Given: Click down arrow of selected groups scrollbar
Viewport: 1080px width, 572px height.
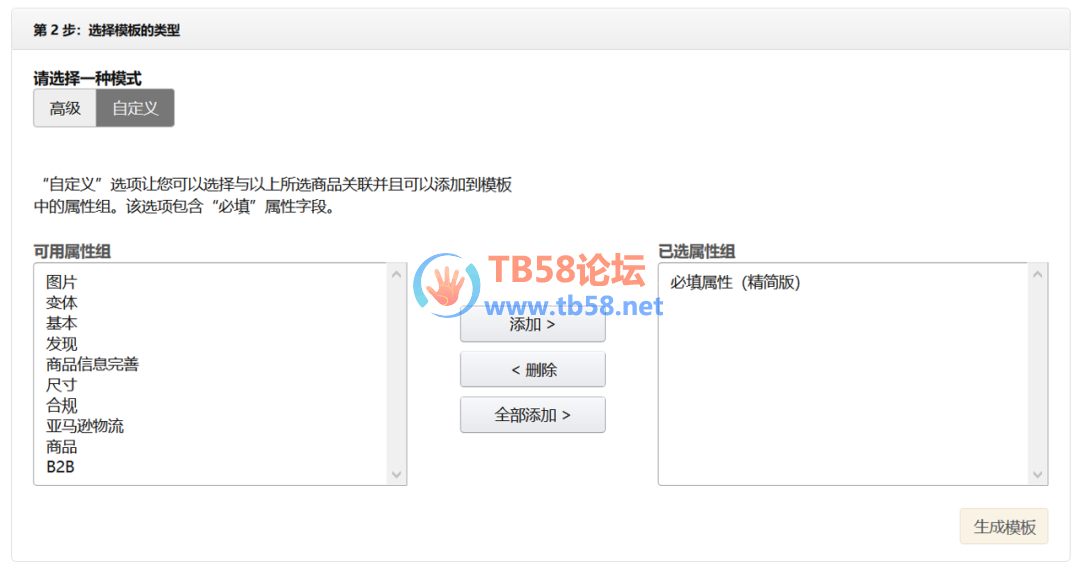Looking at the screenshot, I should click(x=1037, y=474).
